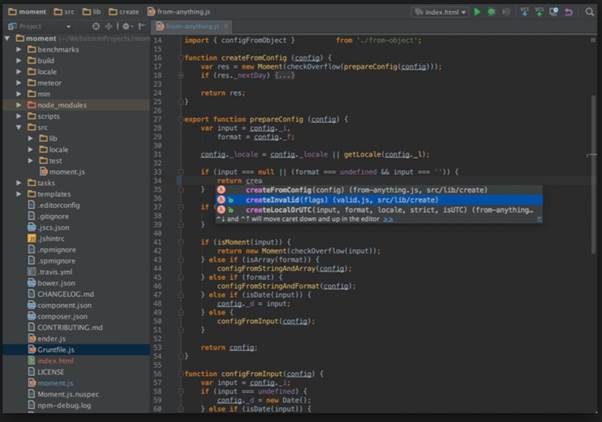This screenshot has width=602, height=422.
Task: Expand the tasks folder
Action: click(18, 183)
